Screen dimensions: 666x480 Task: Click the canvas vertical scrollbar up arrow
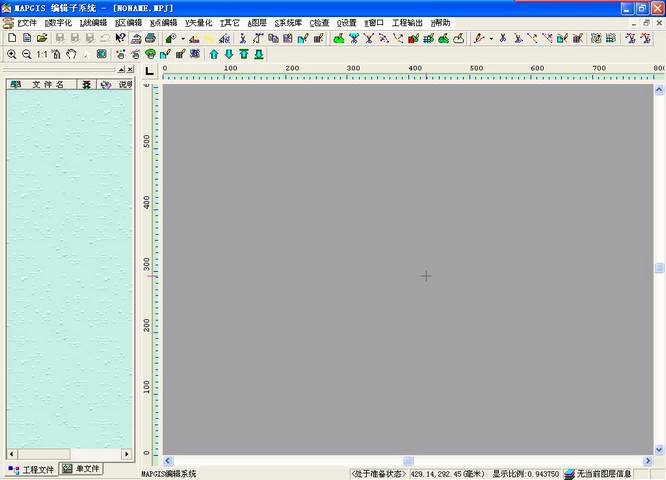659,89
